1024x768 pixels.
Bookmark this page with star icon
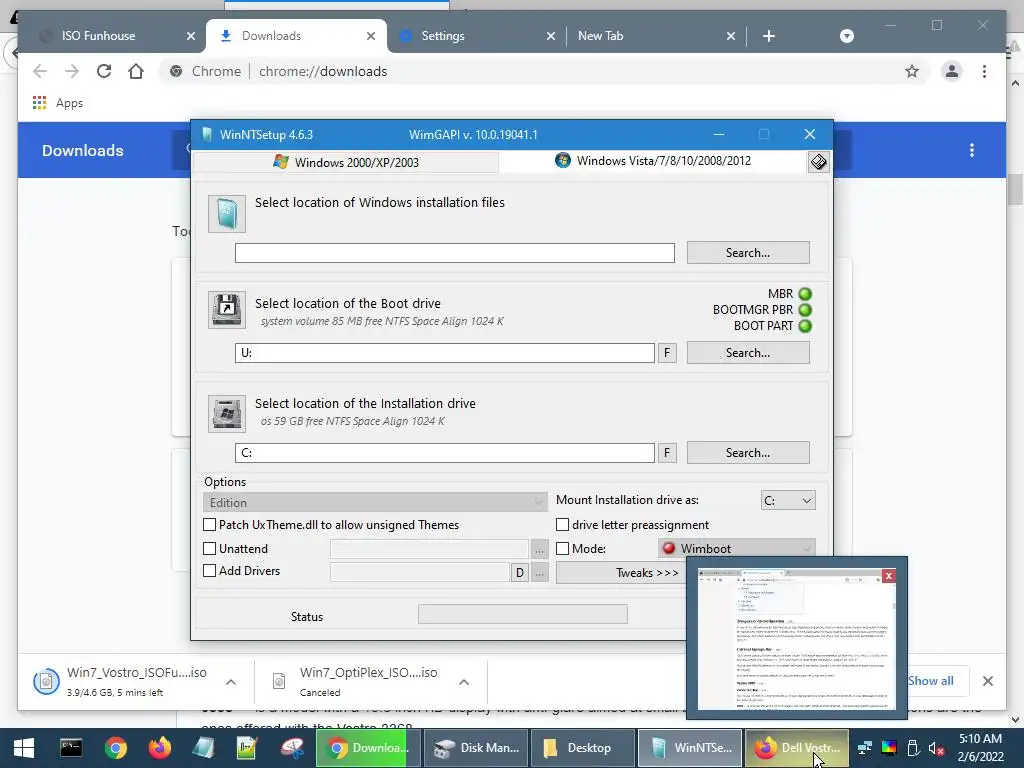click(x=912, y=71)
